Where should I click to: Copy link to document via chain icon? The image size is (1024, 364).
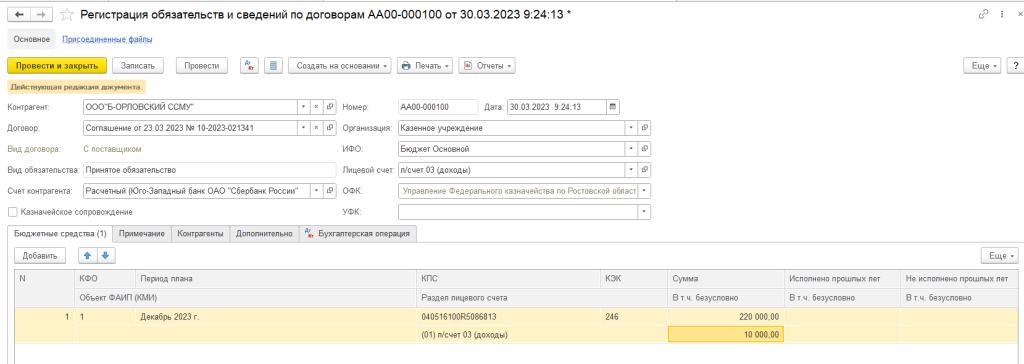(984, 14)
